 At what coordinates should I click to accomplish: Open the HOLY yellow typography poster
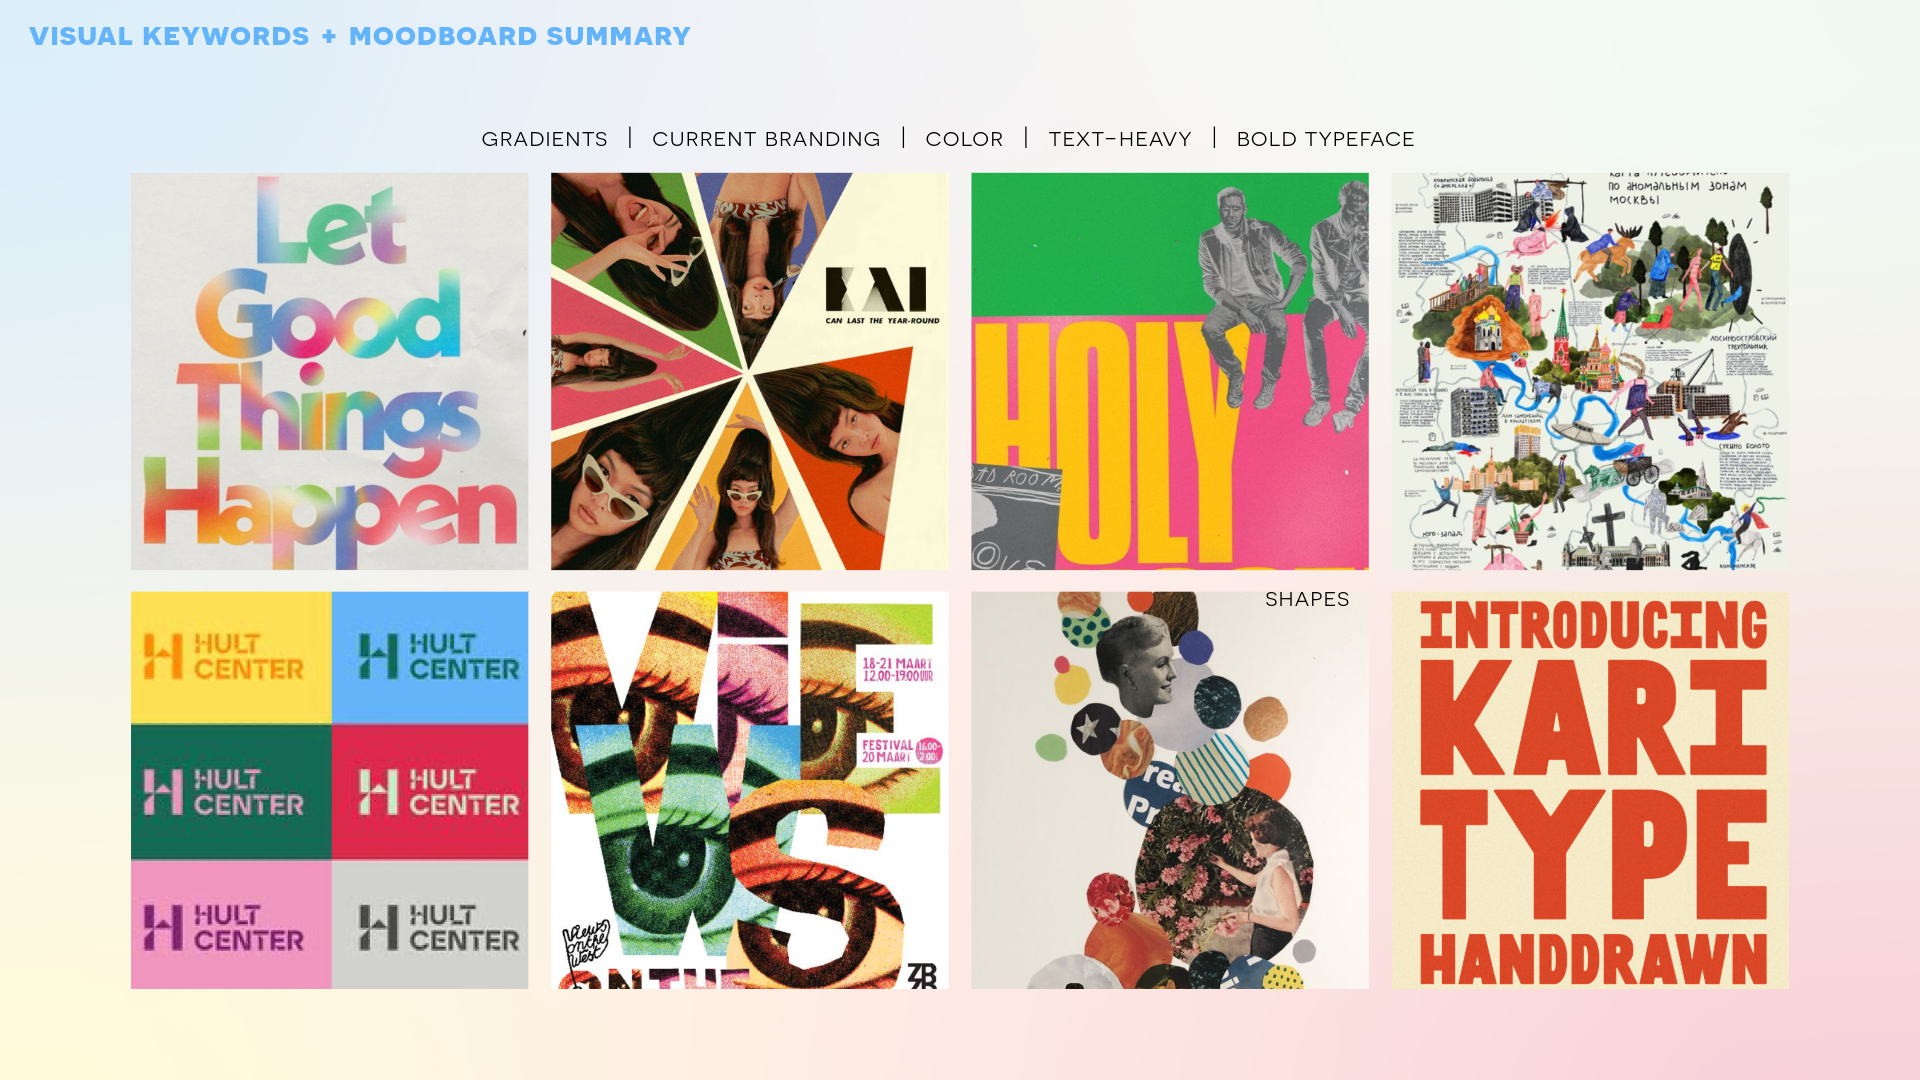pos(1169,371)
